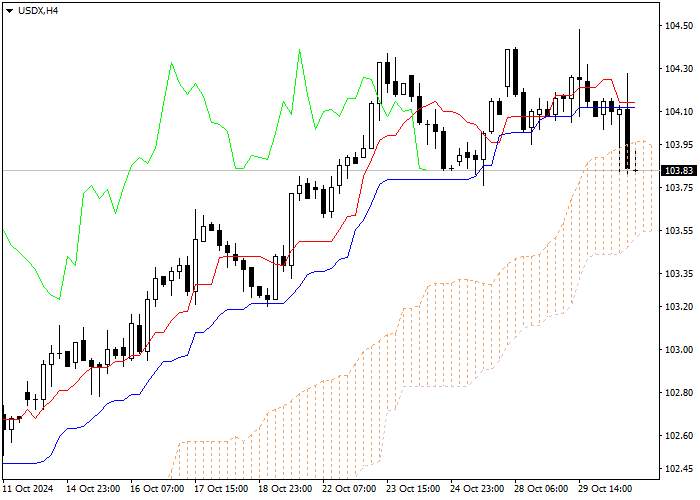The width and height of the screenshot is (700, 500).
Task: Select the 11 Oct 2024 date label
Action: tap(28, 489)
